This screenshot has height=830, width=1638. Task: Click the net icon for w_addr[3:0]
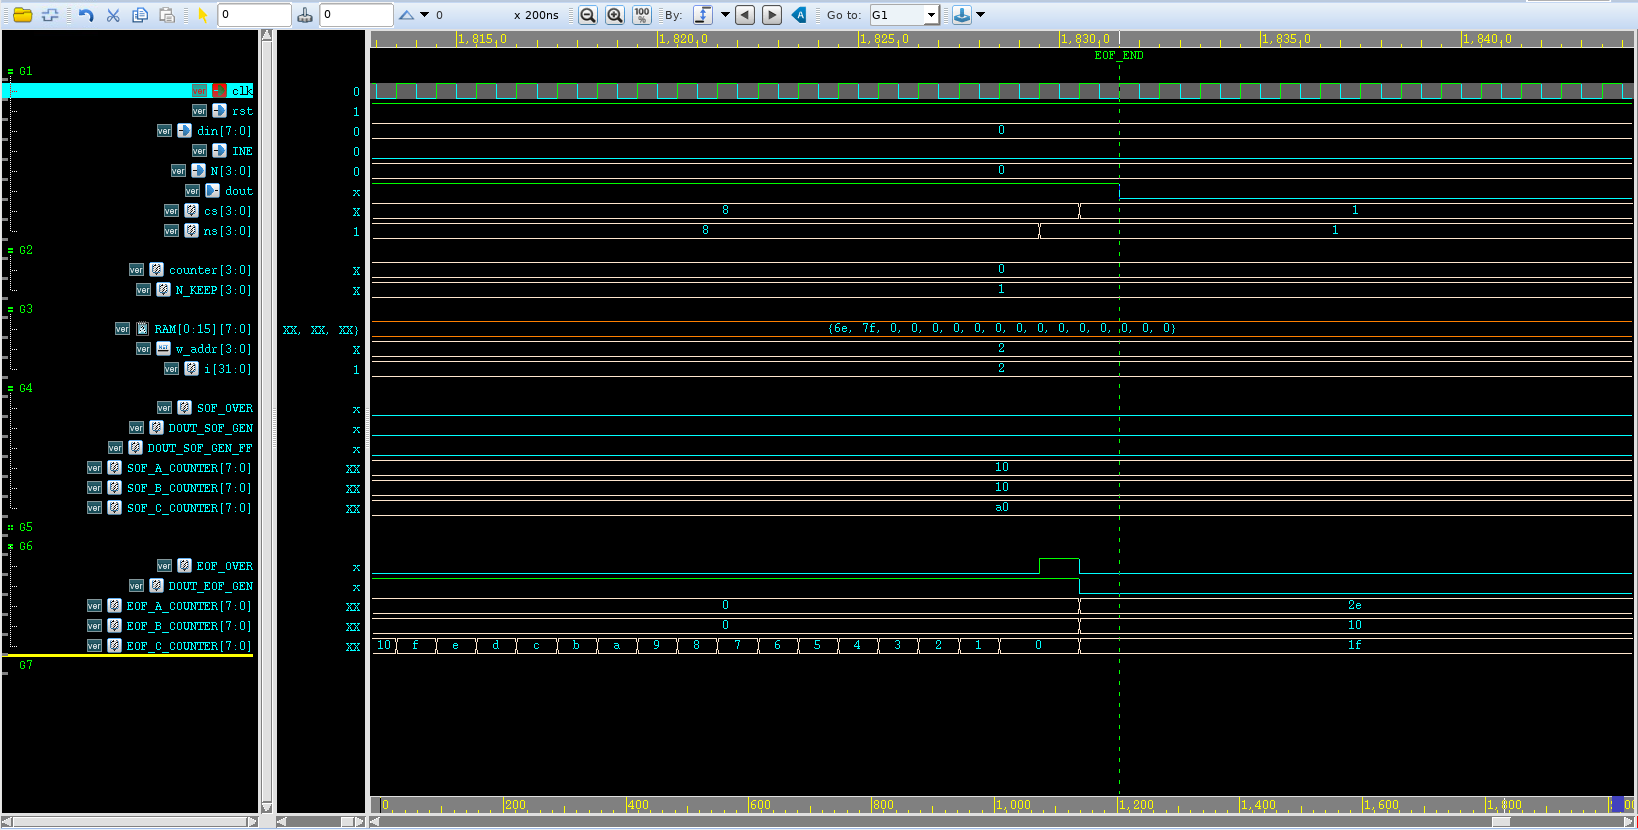point(163,349)
